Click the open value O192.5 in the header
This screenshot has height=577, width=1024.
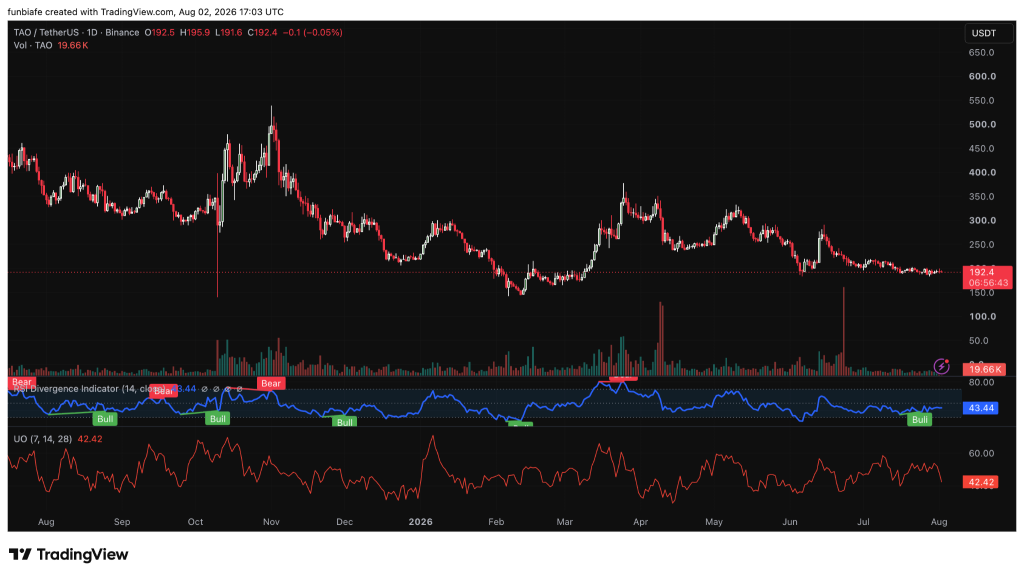pyautogui.click(x=160, y=33)
